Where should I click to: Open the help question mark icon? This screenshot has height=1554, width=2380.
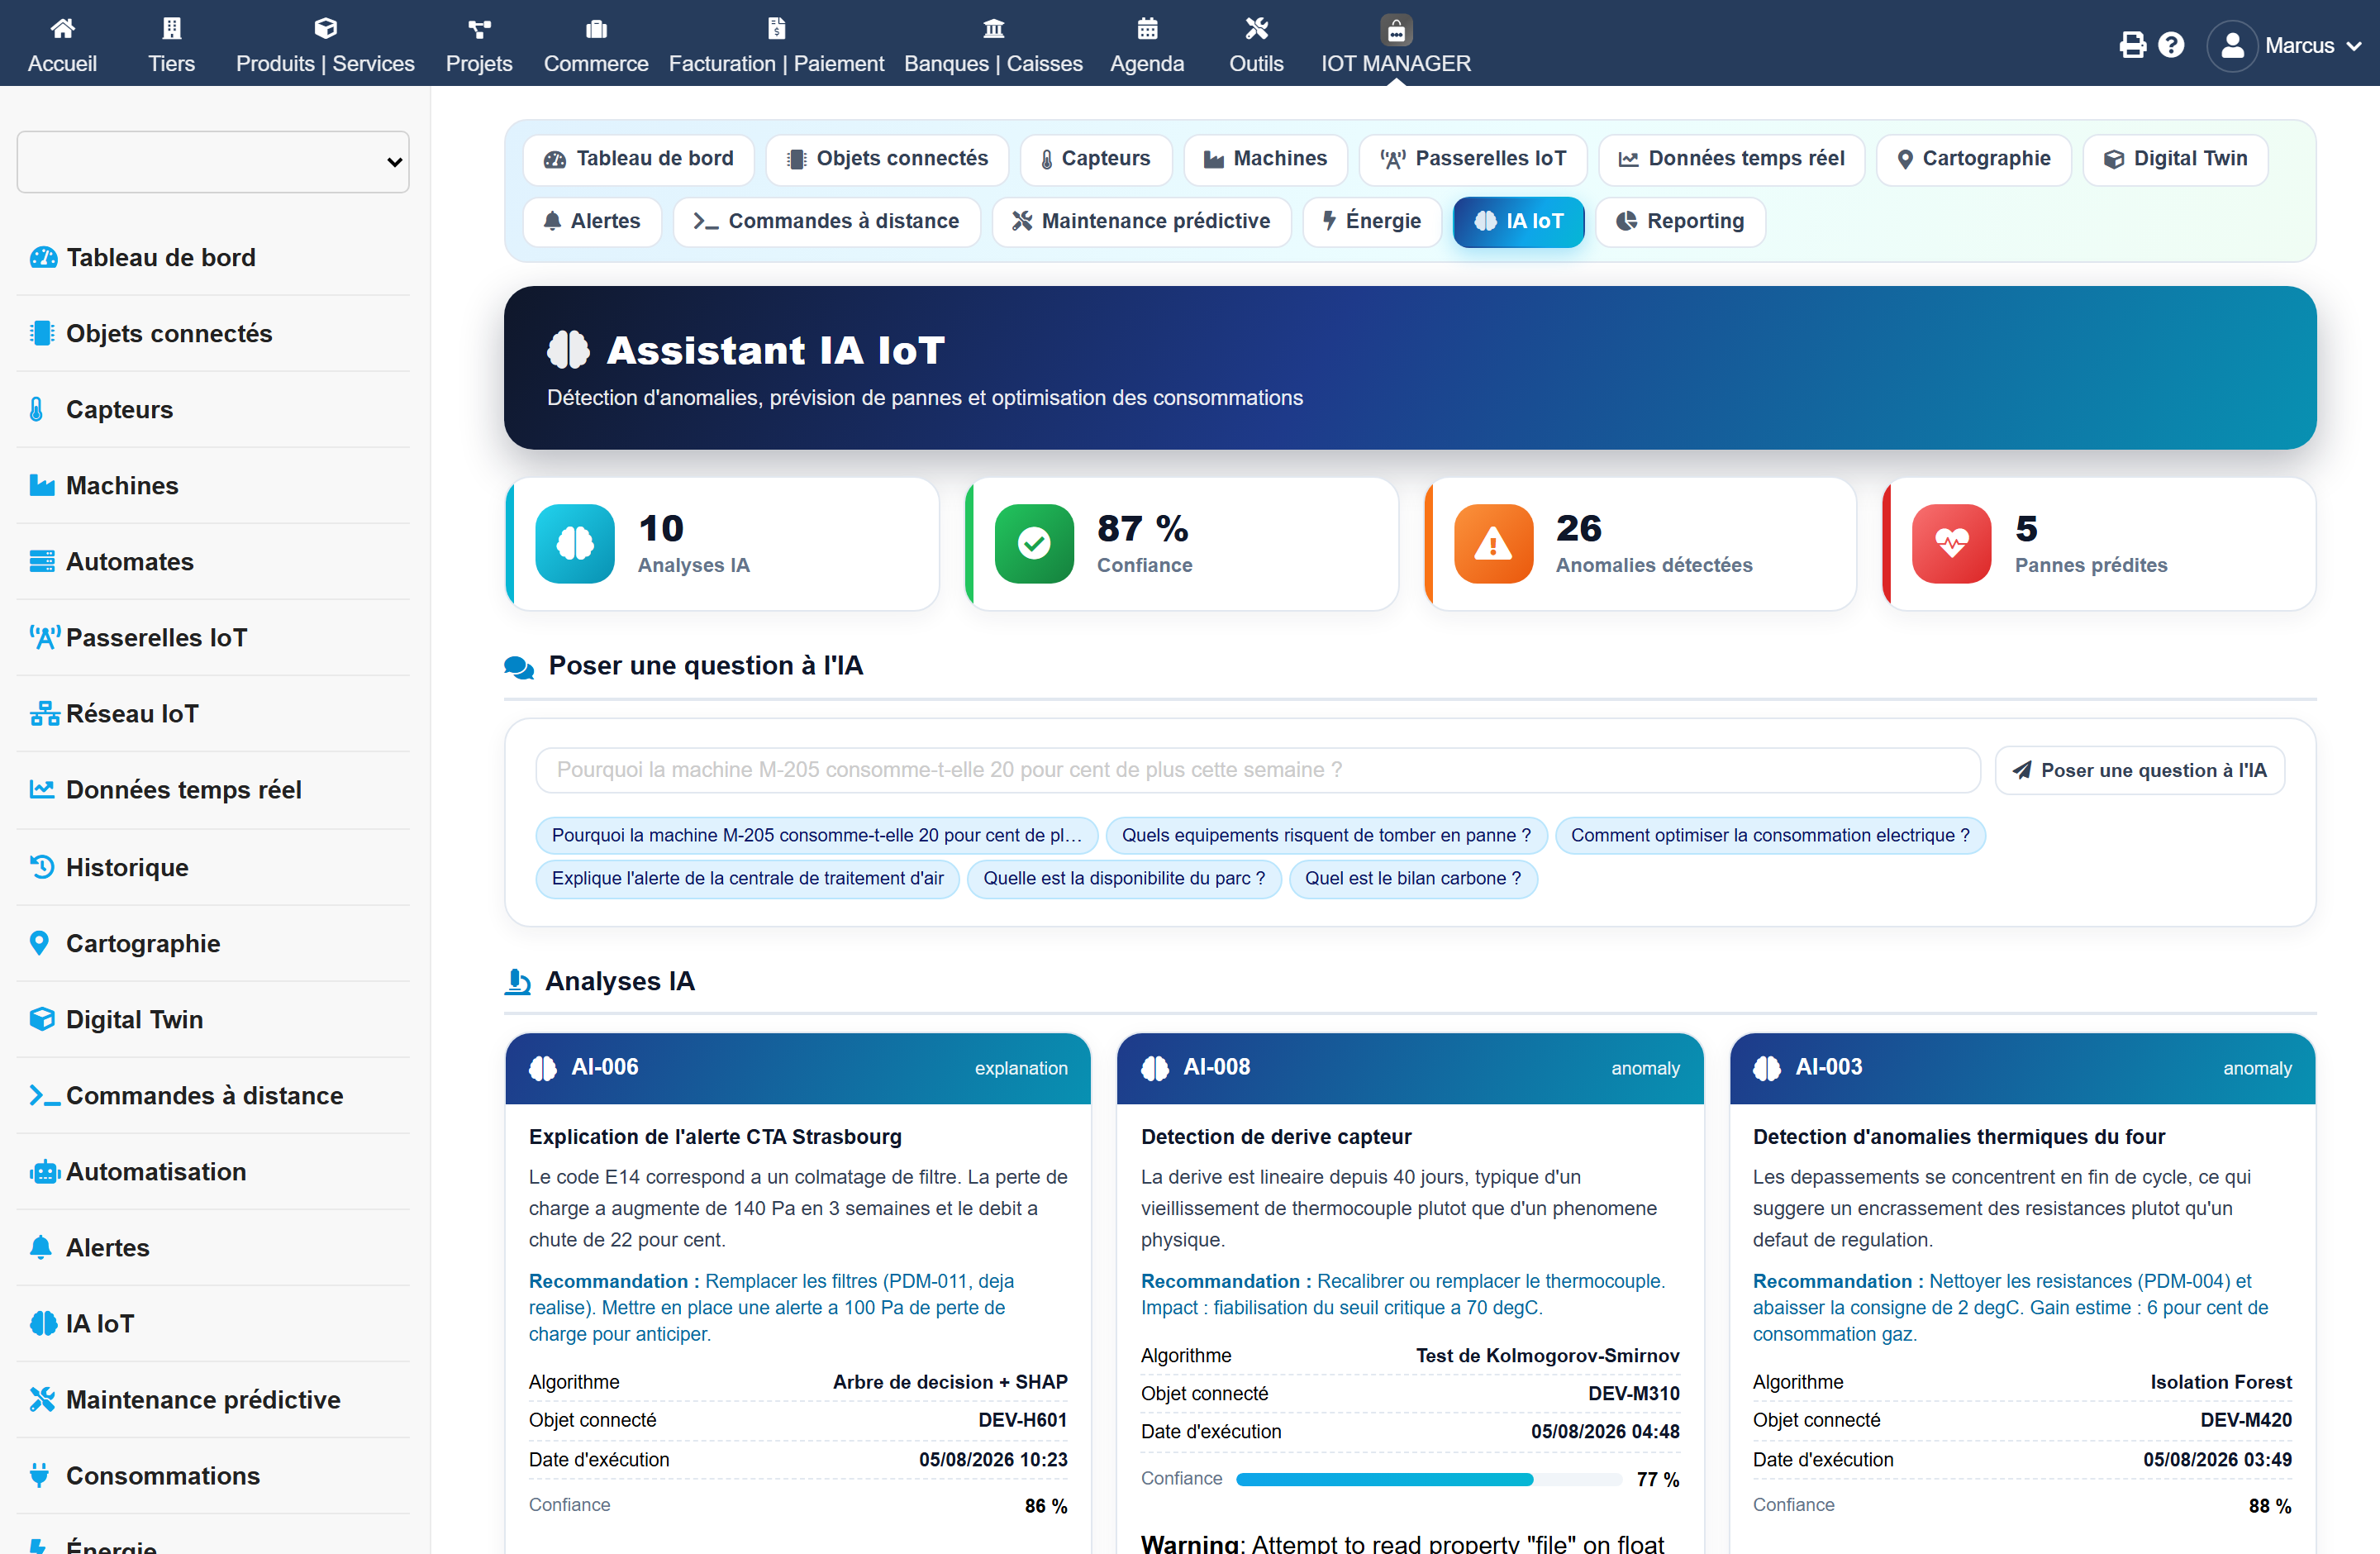click(2171, 45)
